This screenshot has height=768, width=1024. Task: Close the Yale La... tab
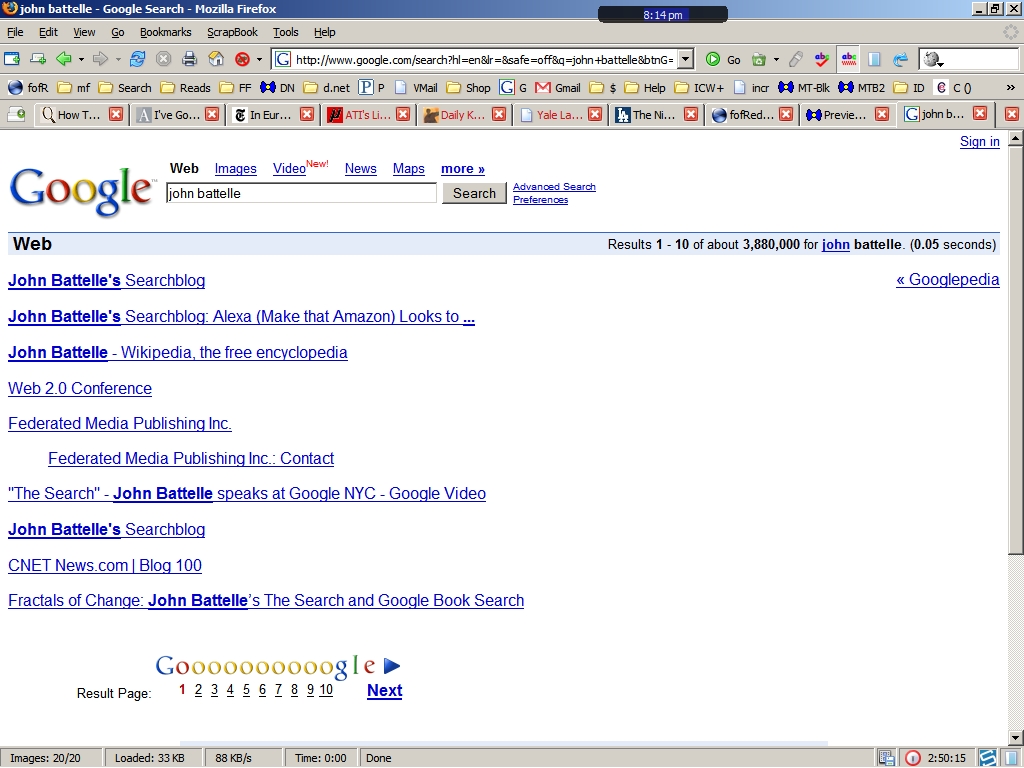point(594,114)
